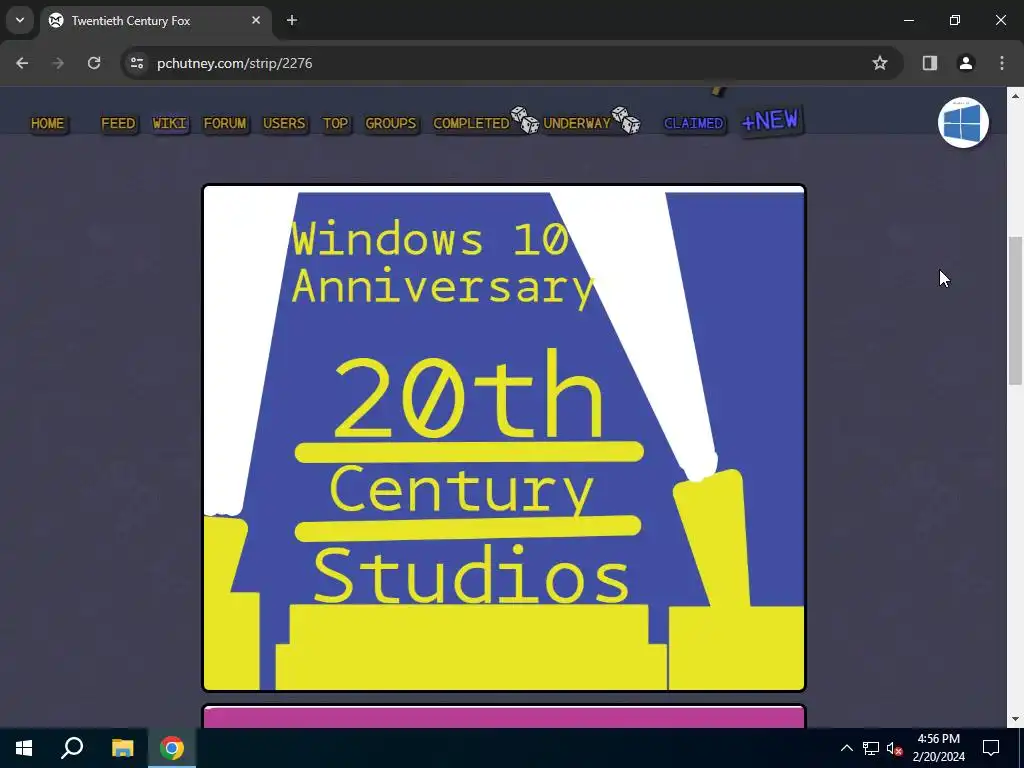Viewport: 1024px width, 768px height.
Task: Open the FEED nav link
Action: [118, 123]
